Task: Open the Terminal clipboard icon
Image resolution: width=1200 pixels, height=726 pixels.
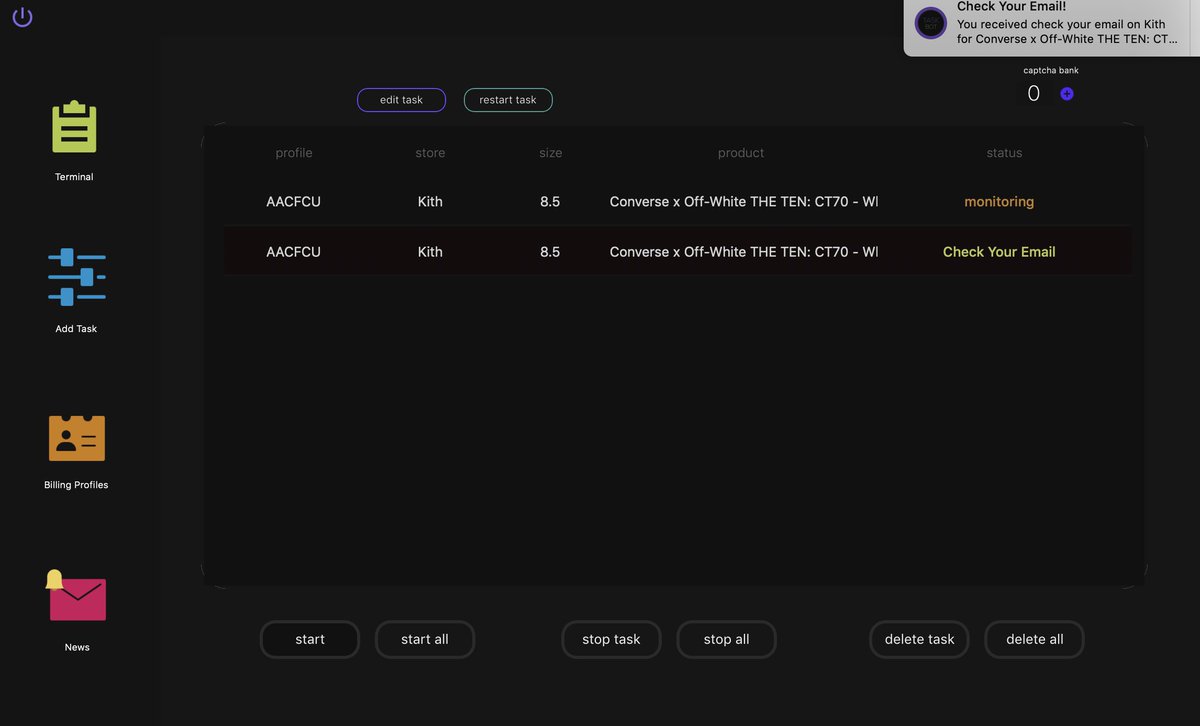Action: 74,127
